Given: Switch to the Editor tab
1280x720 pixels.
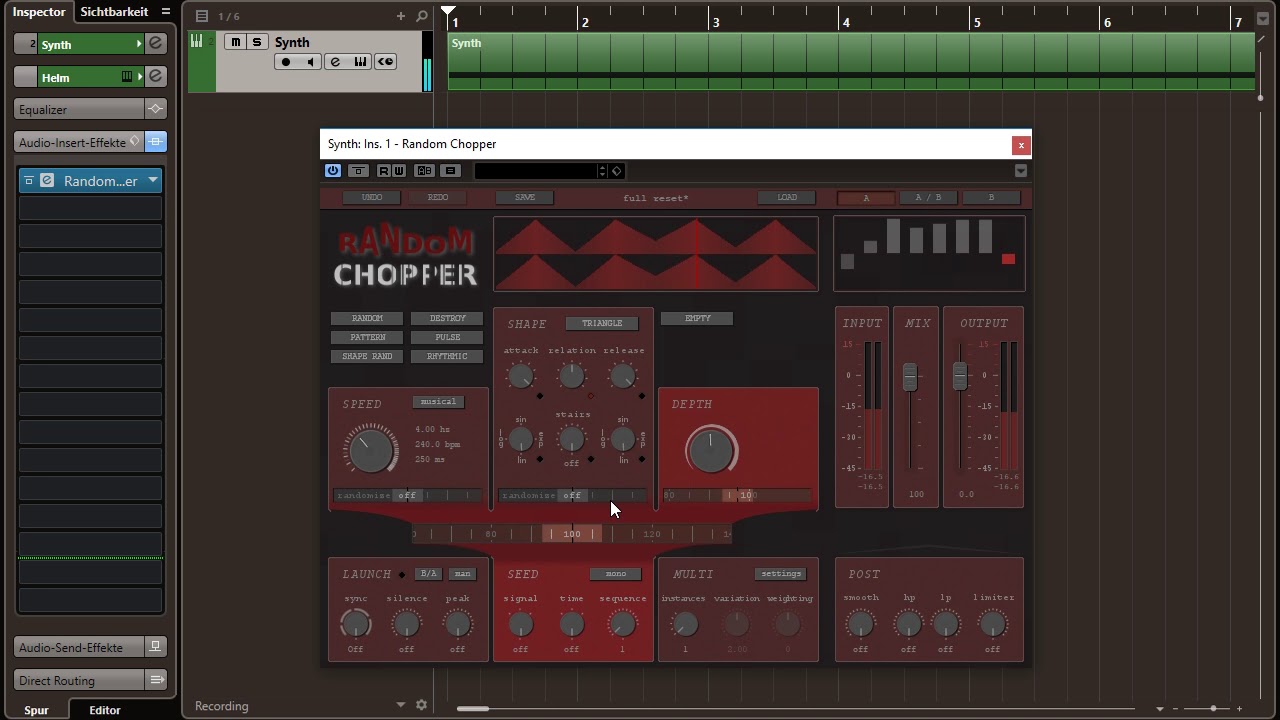Looking at the screenshot, I should tap(105, 710).
